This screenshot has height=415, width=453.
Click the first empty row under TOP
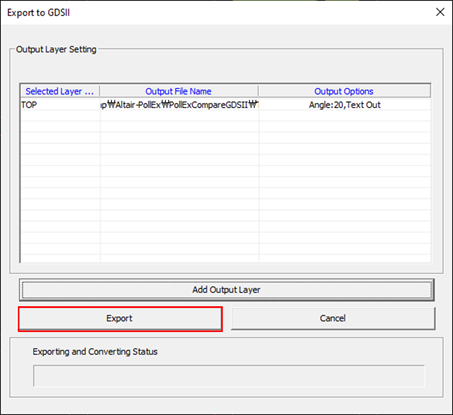(225, 116)
